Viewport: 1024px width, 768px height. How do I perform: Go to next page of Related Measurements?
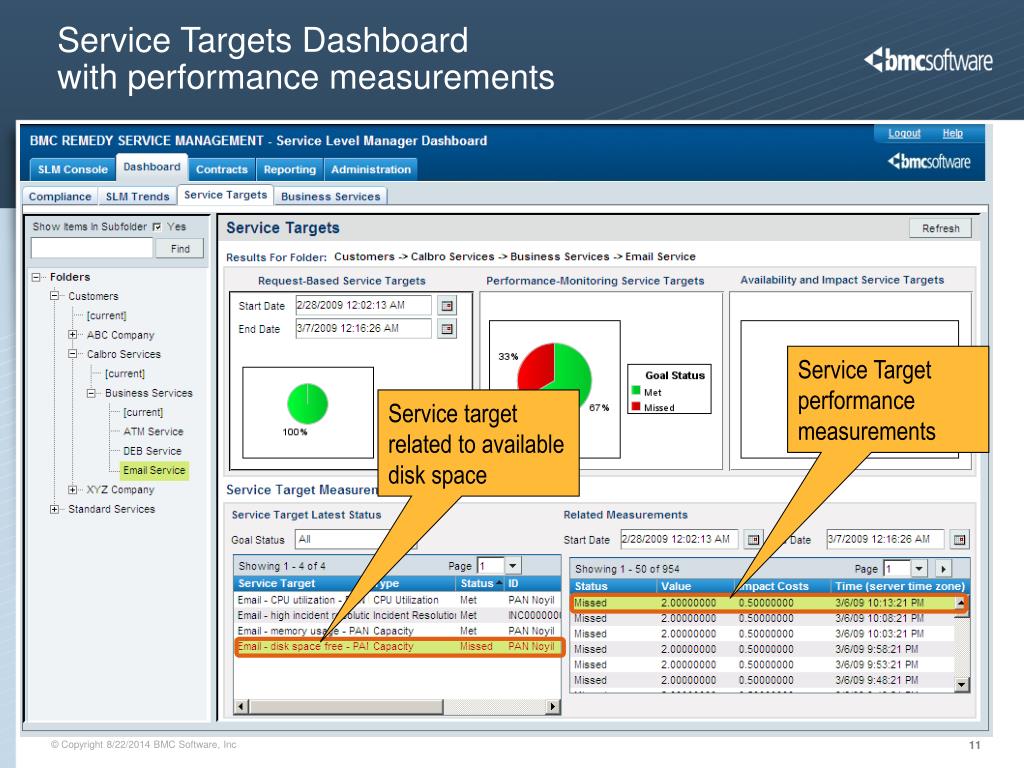tap(943, 569)
